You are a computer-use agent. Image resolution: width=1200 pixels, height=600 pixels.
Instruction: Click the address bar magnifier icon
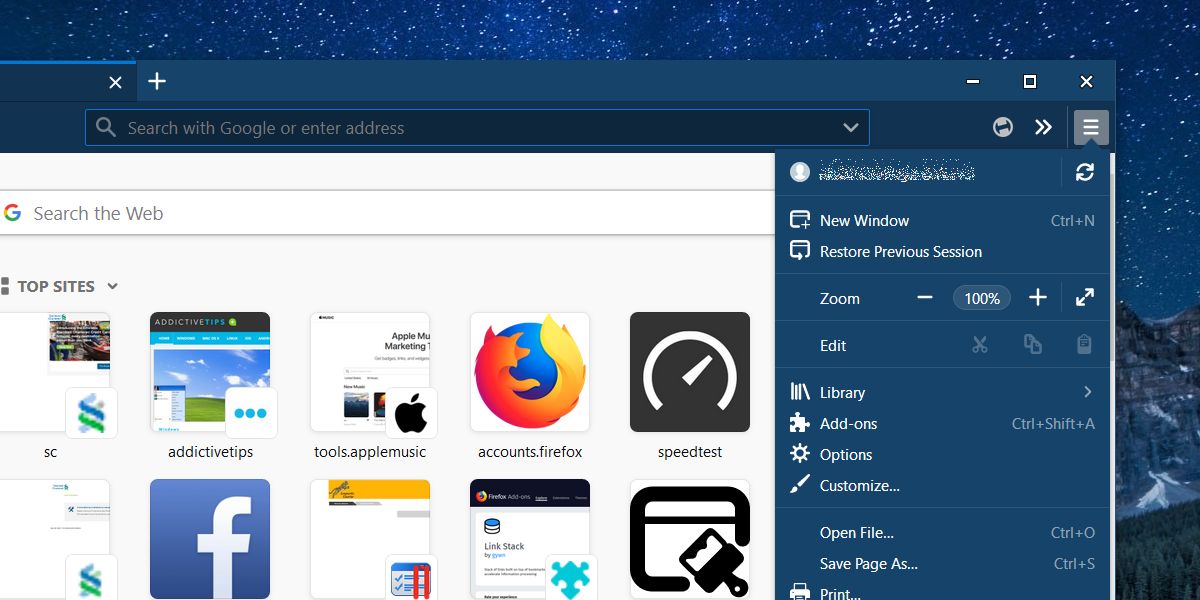[106, 128]
